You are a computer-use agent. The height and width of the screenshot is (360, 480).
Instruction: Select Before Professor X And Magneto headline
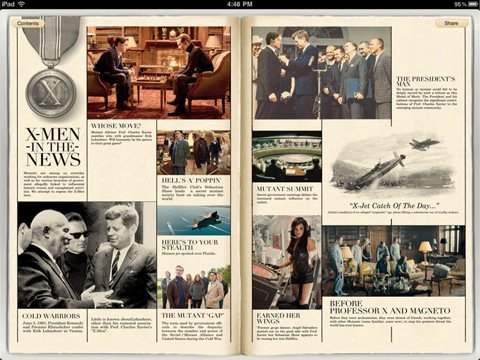(x=390, y=307)
